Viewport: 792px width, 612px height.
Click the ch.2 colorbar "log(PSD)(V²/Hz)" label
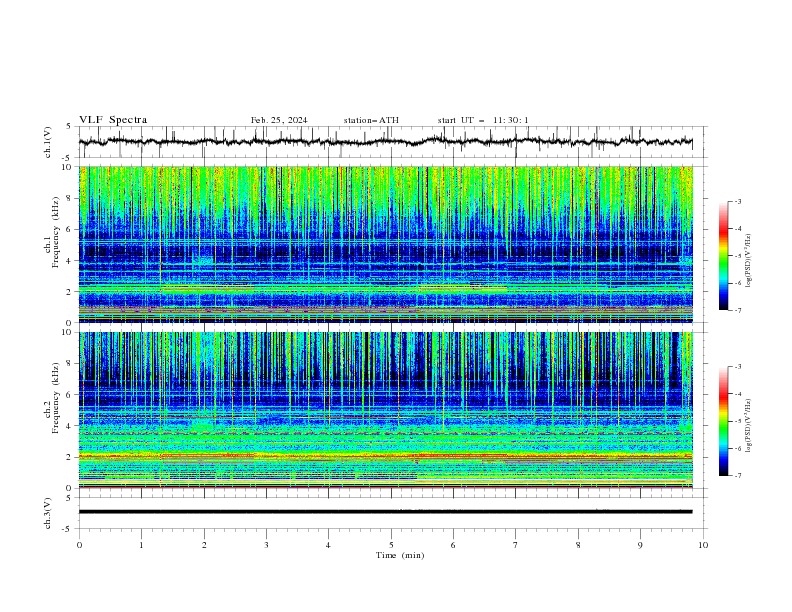748,426
